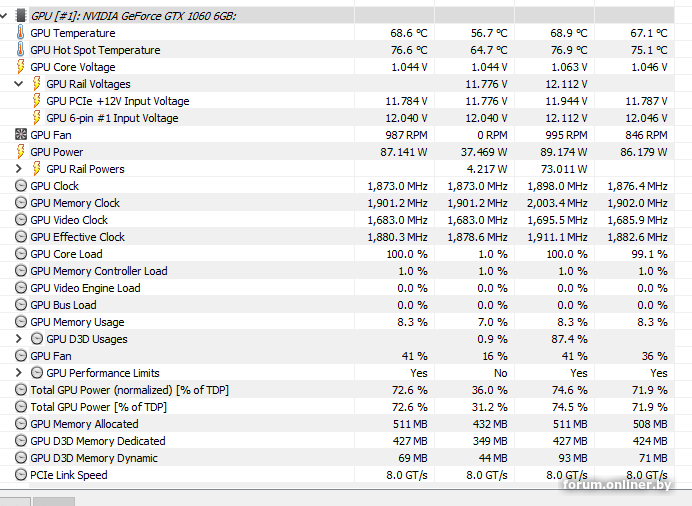Click the GPU Clock circle icon
Image resolution: width=692 pixels, height=506 pixels.
coord(21,186)
